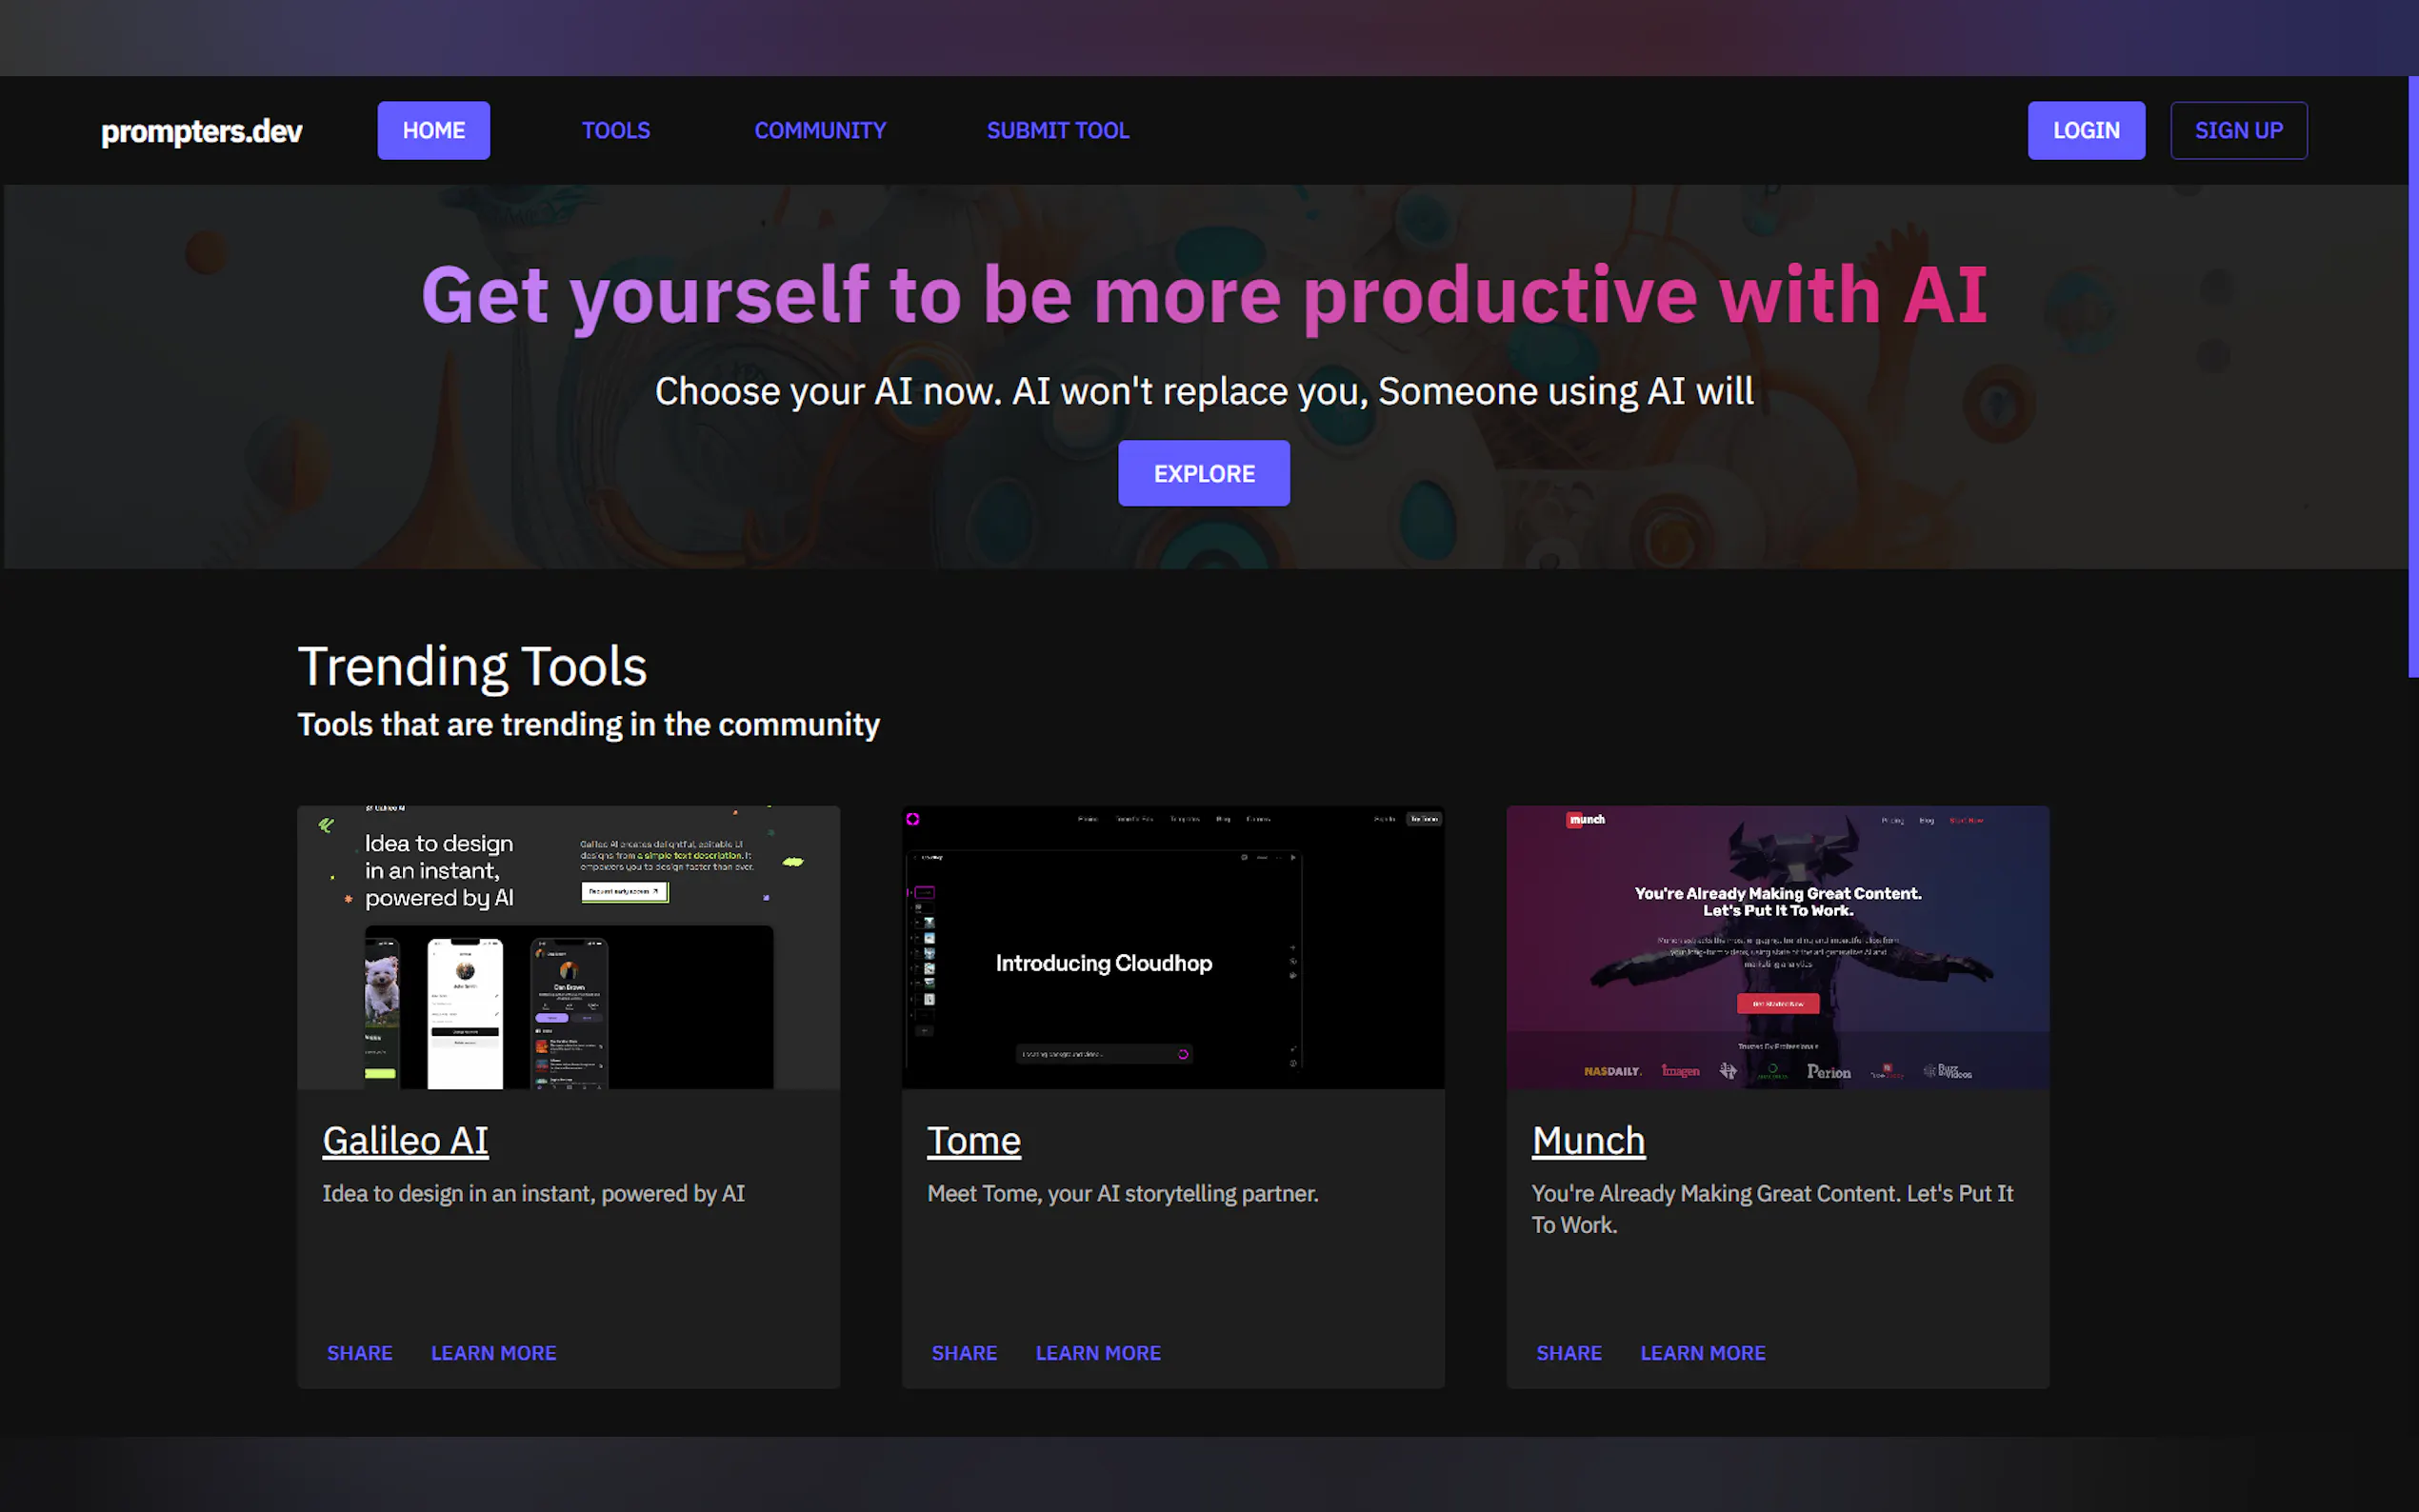This screenshot has width=2419, height=1512.
Task: Click the SIGN UP button
Action: pos(2239,130)
